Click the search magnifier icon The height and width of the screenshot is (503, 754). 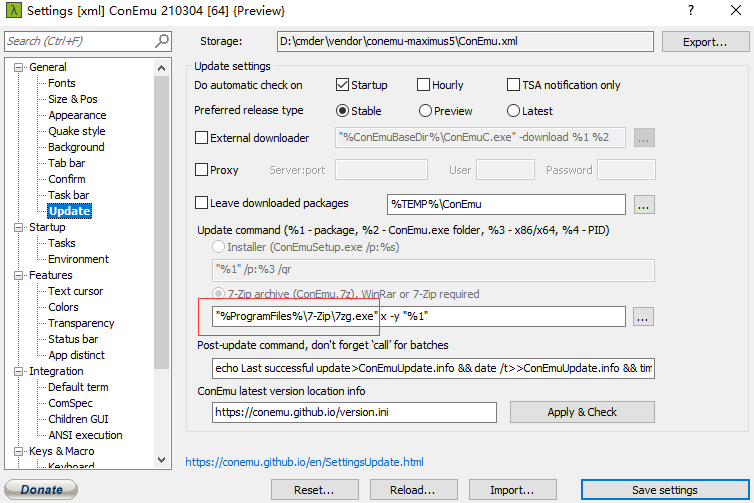coord(162,41)
